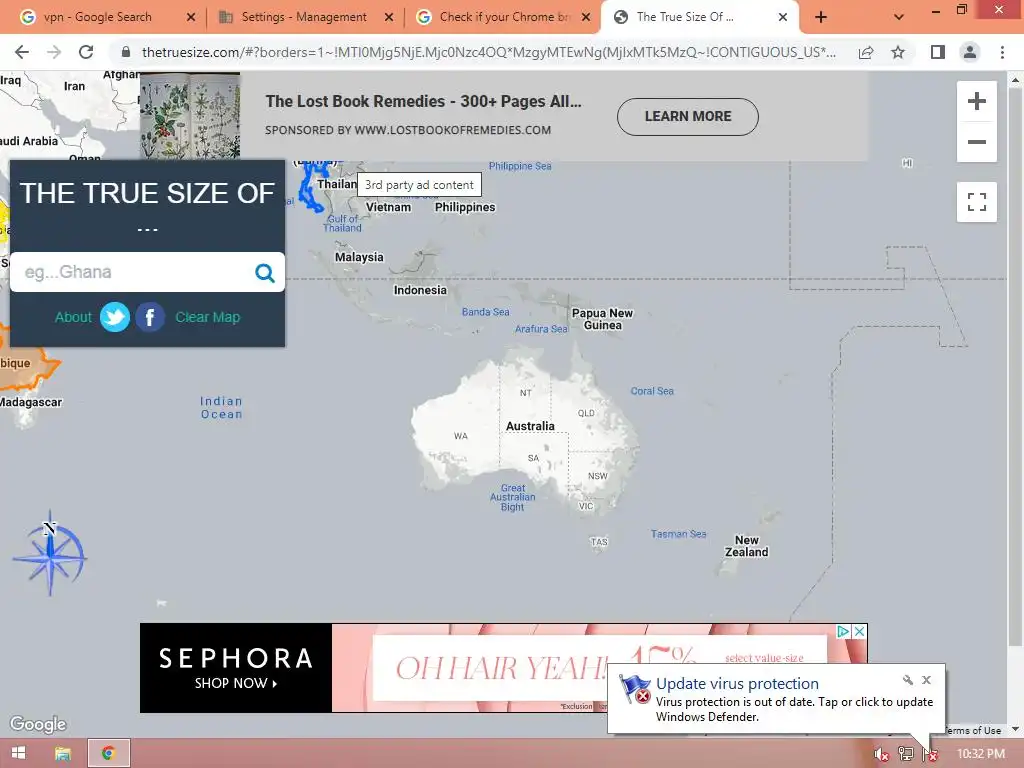1024x768 pixels.
Task: Close the virus protection notification
Action: [926, 680]
